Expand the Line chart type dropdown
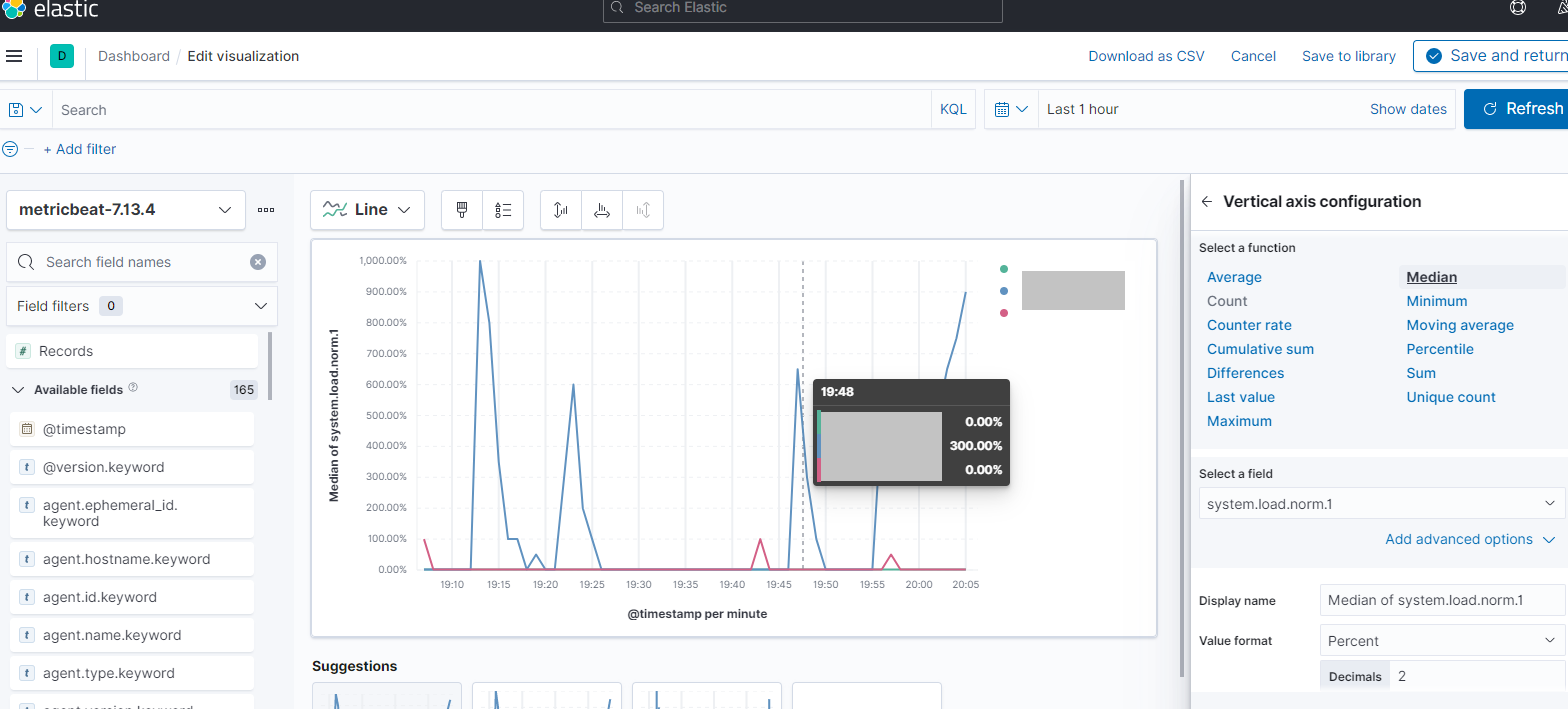Screen dimensions: 1568x709 tap(367, 210)
